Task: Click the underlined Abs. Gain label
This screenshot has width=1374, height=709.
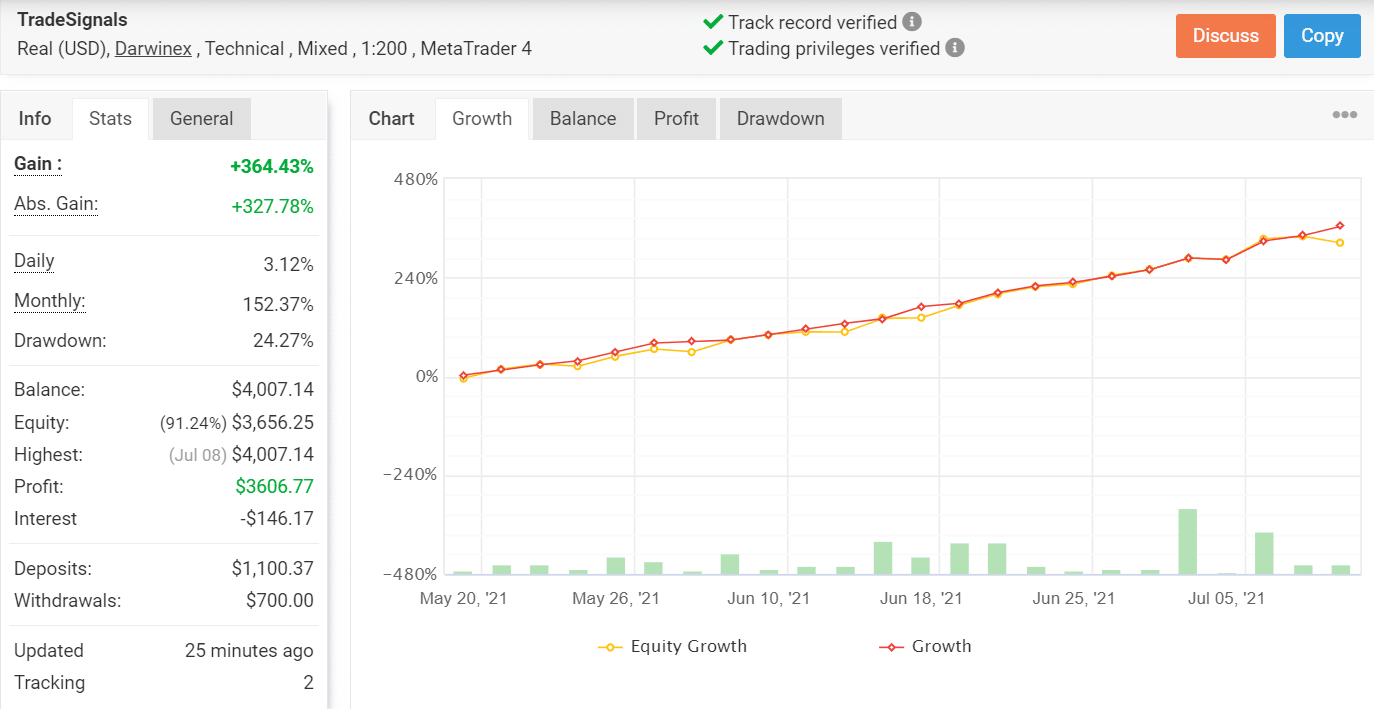Action: 56,204
